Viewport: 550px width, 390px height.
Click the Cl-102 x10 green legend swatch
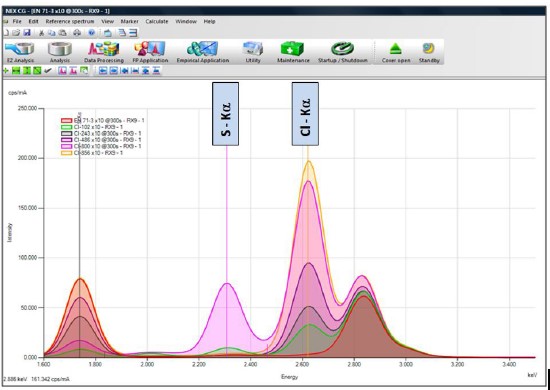(67, 127)
